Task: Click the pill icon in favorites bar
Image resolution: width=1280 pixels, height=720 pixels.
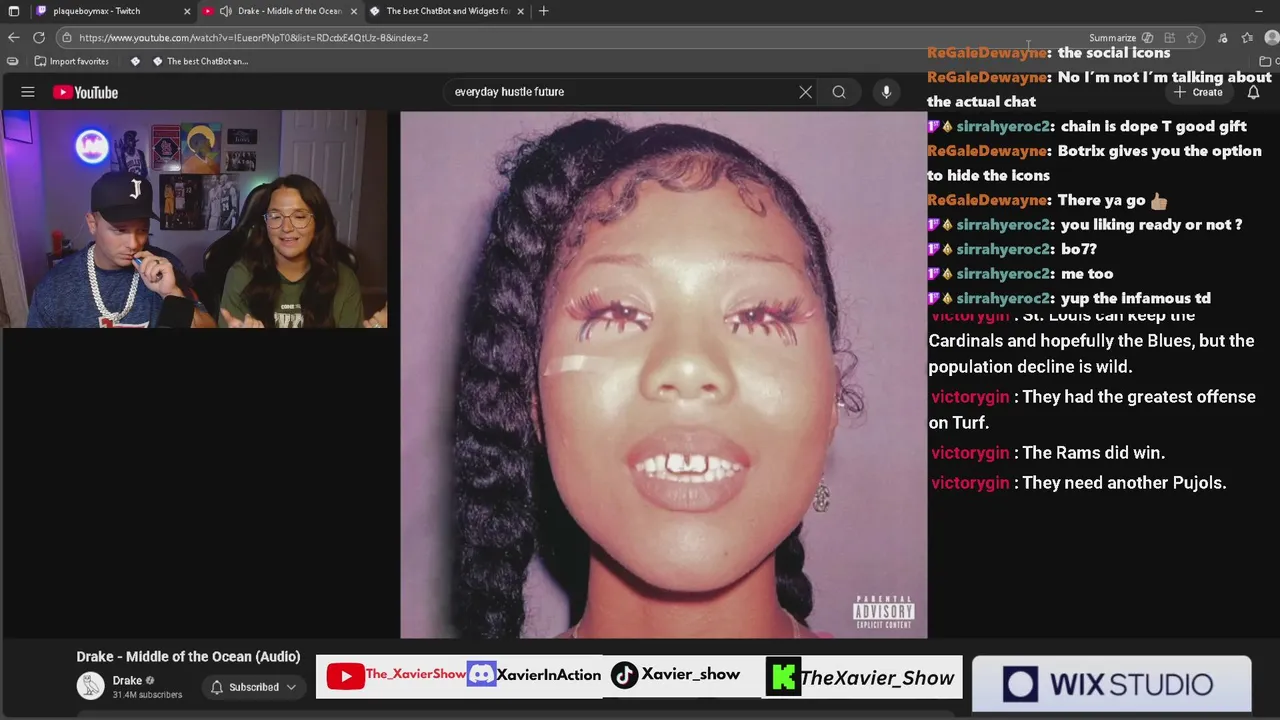Action: point(12,61)
